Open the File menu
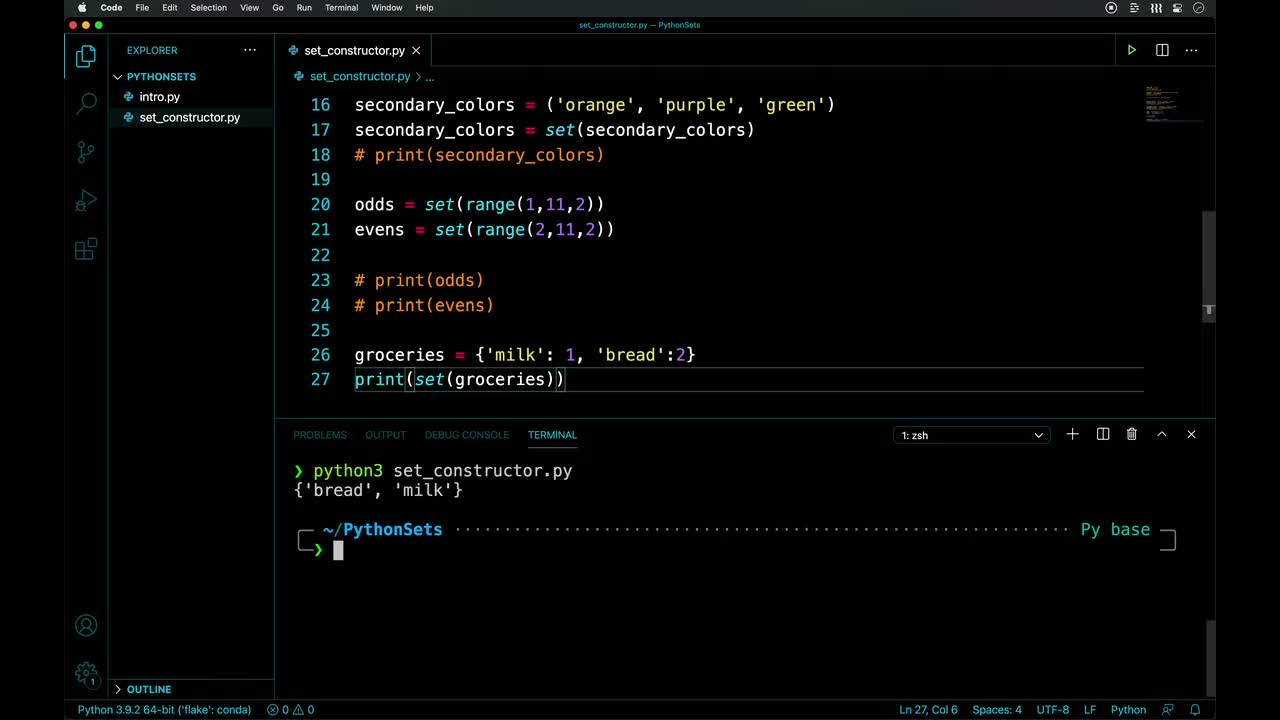Screen dimensions: 1280x720 [x=142, y=7]
